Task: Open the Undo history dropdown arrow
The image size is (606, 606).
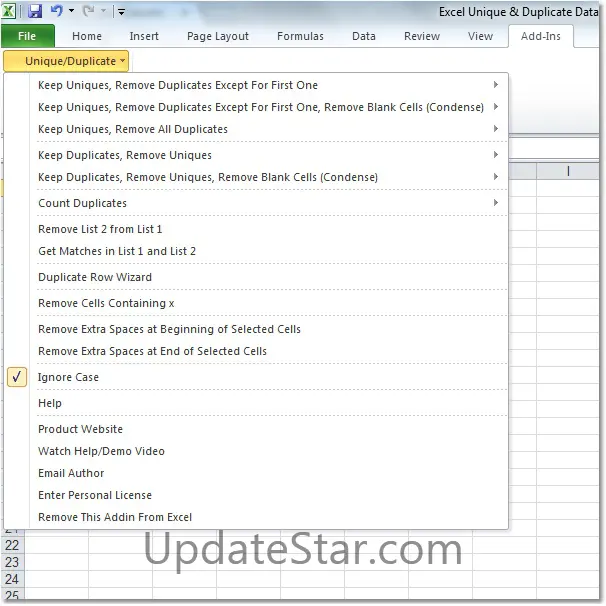Action: pyautogui.click(x=71, y=11)
